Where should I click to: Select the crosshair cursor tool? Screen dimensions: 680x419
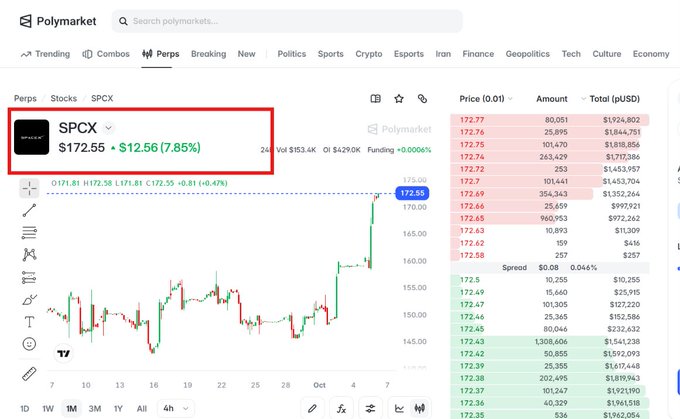(x=29, y=188)
